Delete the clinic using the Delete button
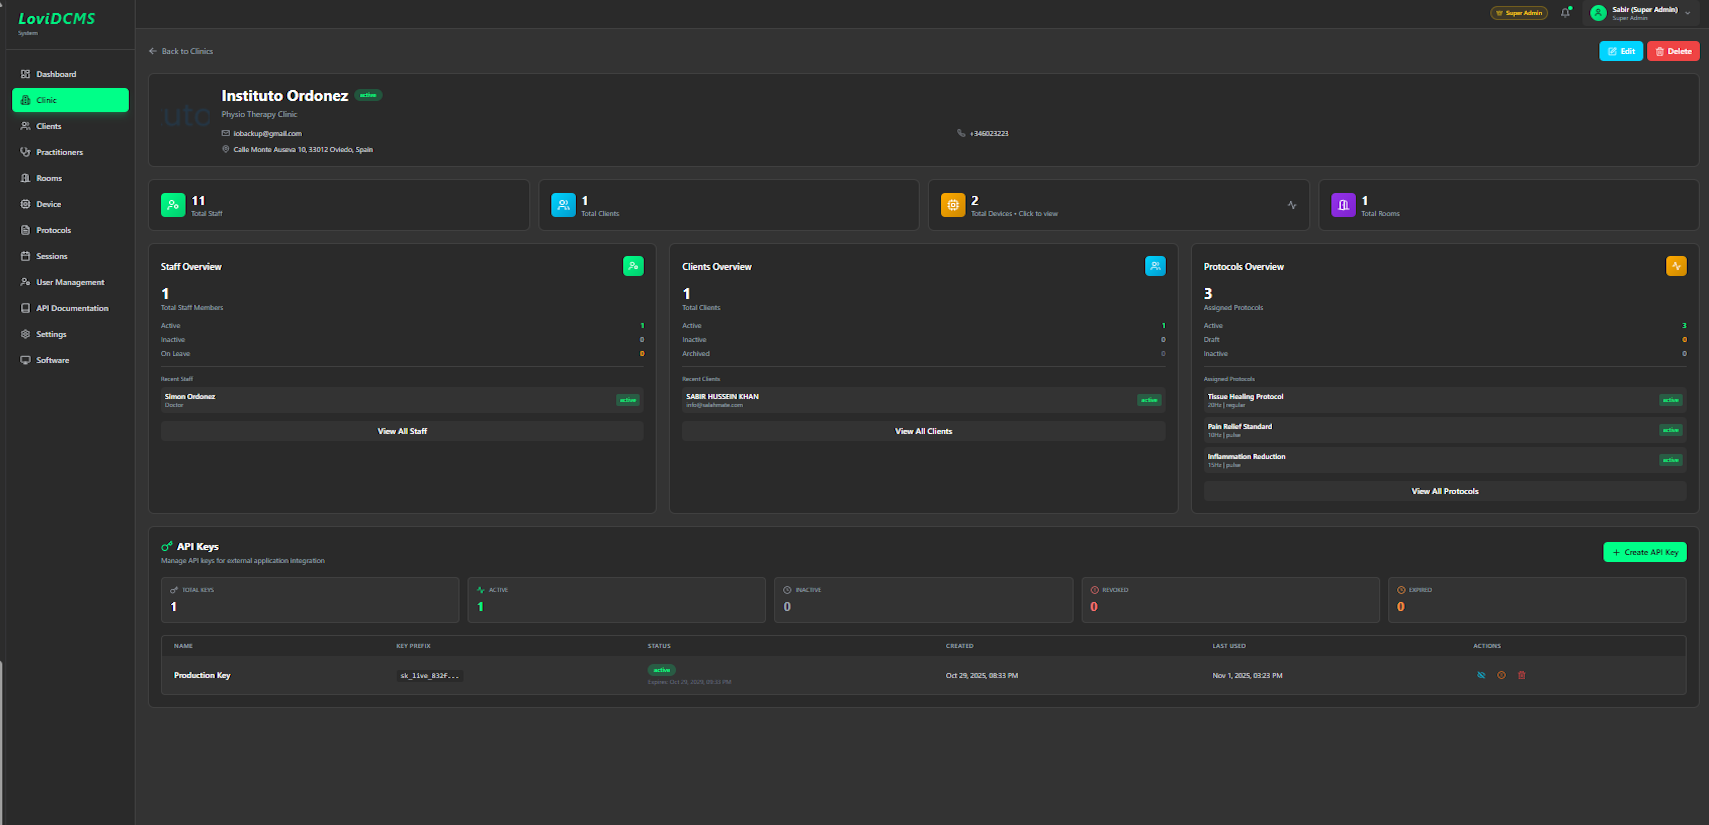 click(1673, 51)
